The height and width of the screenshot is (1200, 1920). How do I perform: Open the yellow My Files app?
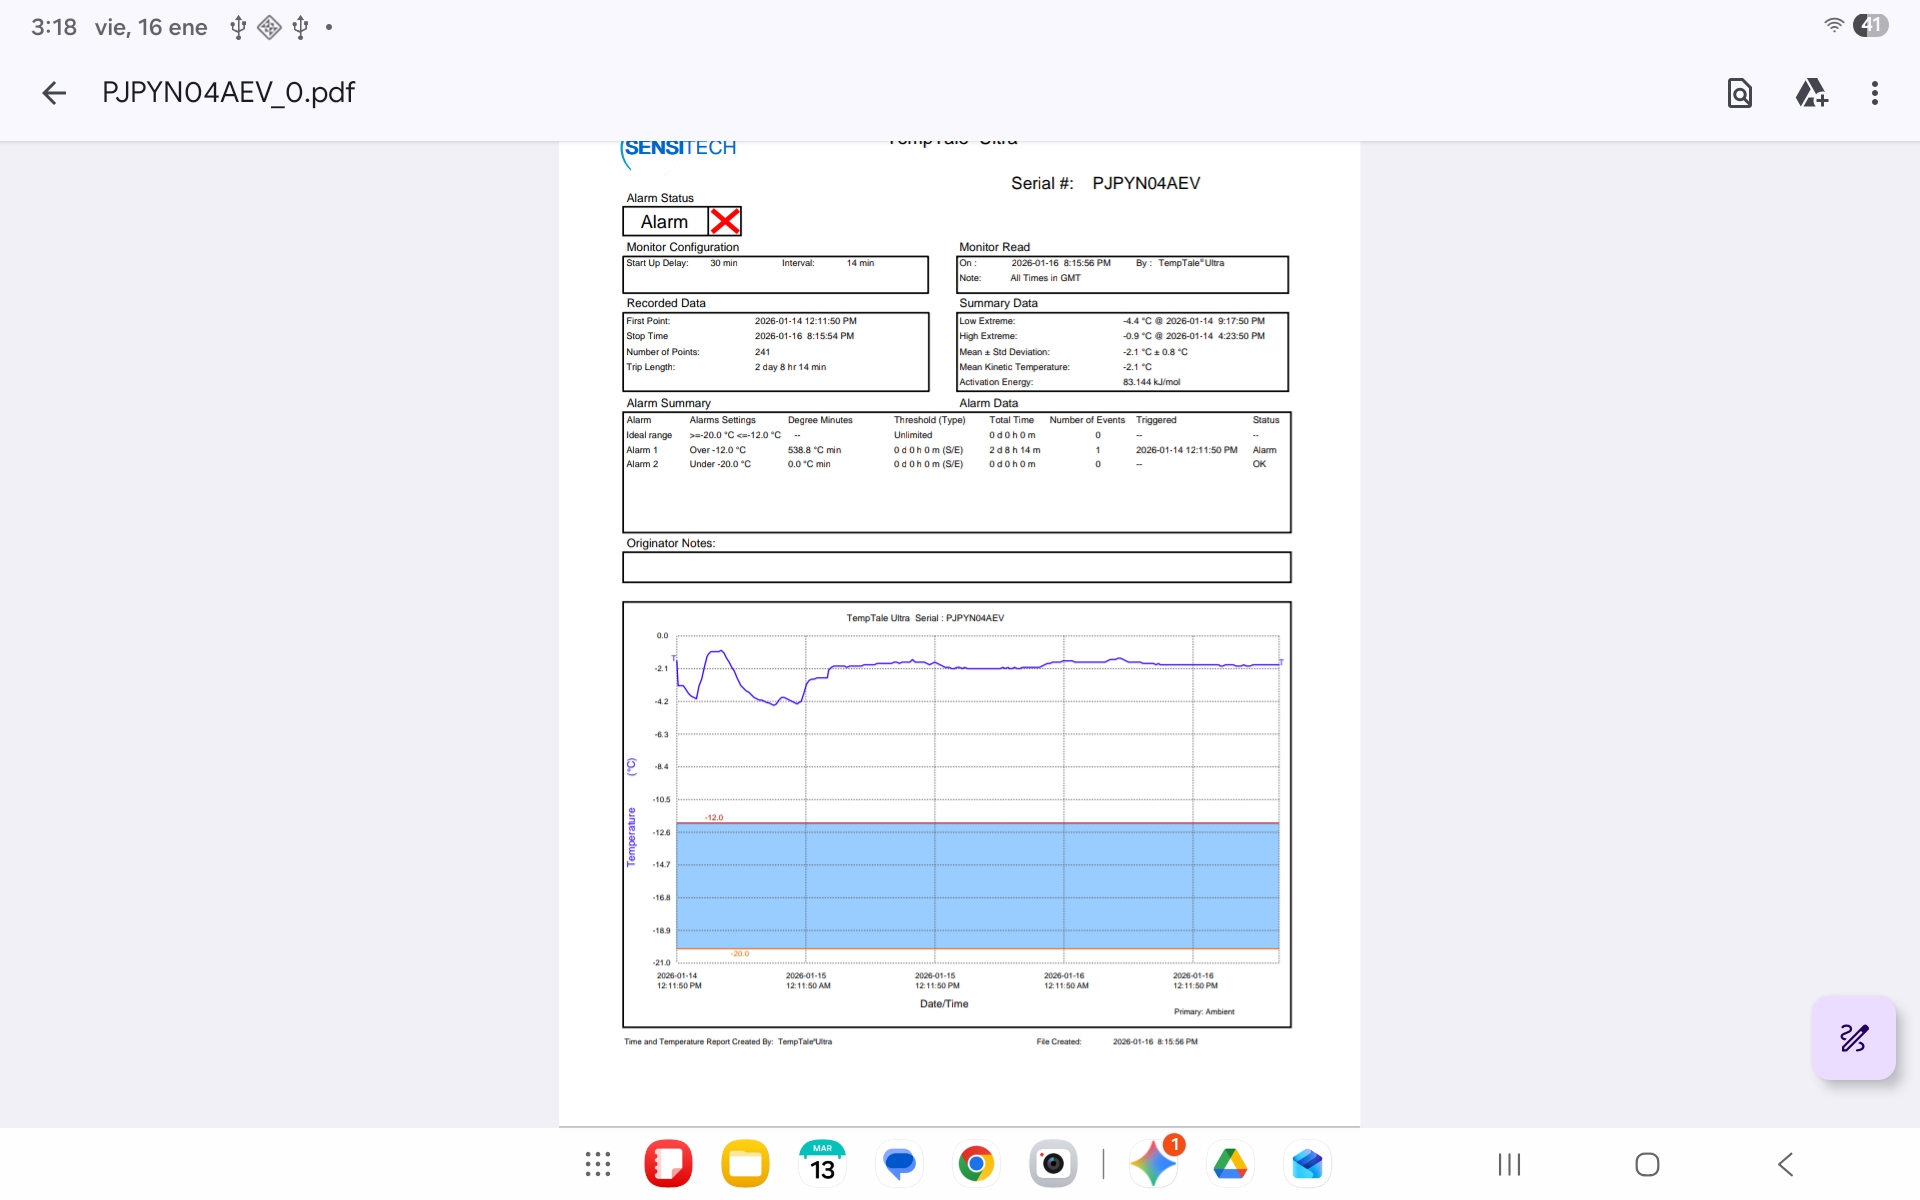pyautogui.click(x=745, y=1164)
